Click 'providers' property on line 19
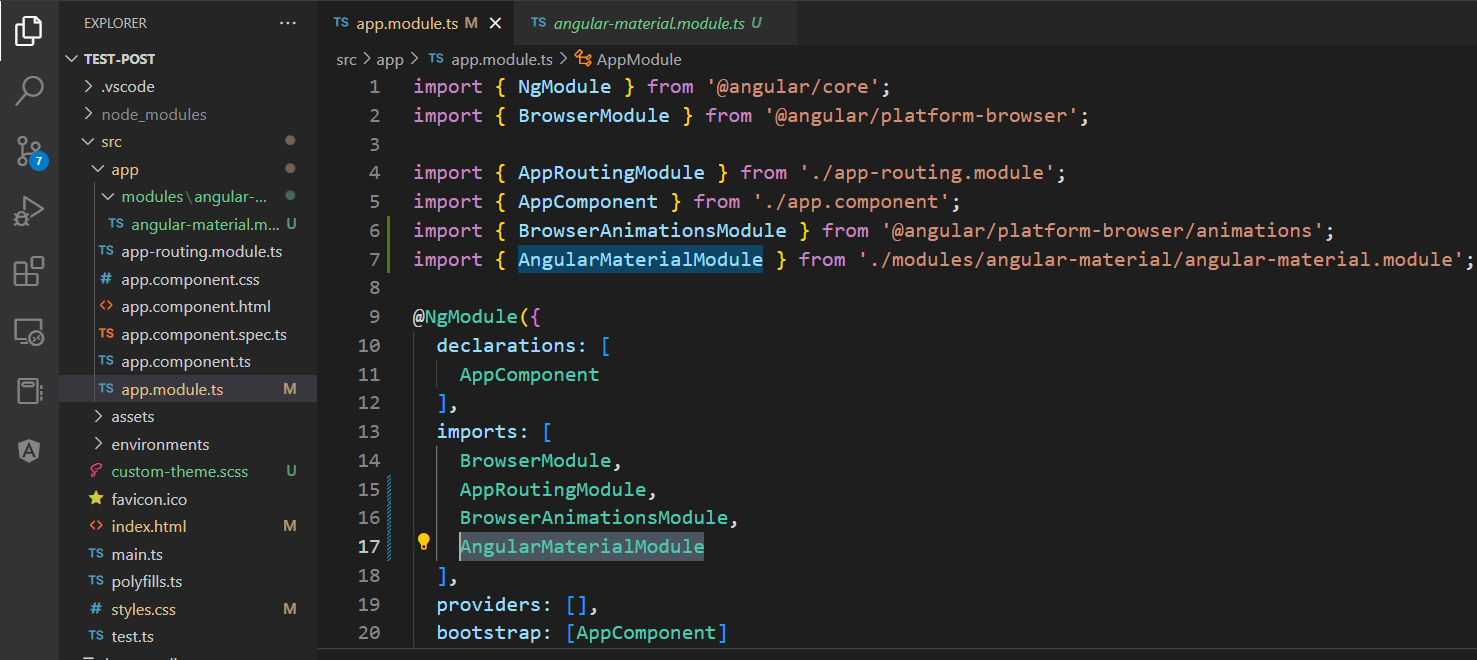 pyautogui.click(x=489, y=605)
